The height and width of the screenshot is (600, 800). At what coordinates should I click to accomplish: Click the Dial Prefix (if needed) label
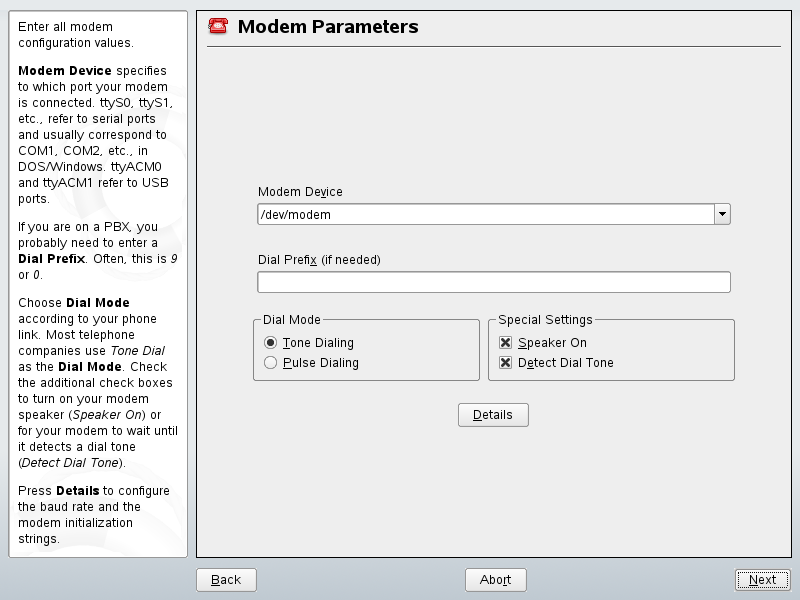tap(319, 260)
